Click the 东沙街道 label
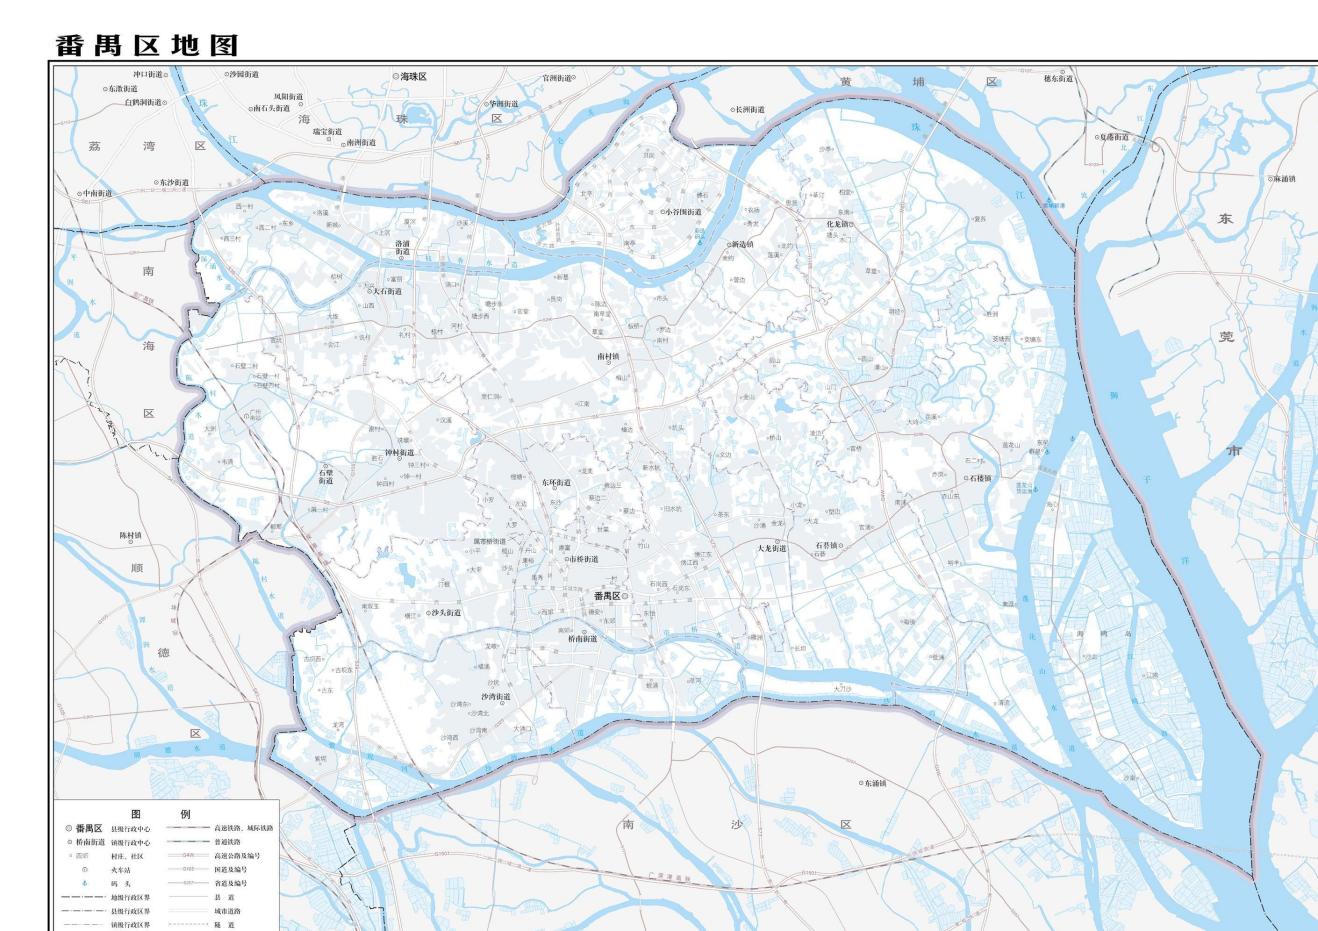The image size is (1318, 931). click(174, 183)
